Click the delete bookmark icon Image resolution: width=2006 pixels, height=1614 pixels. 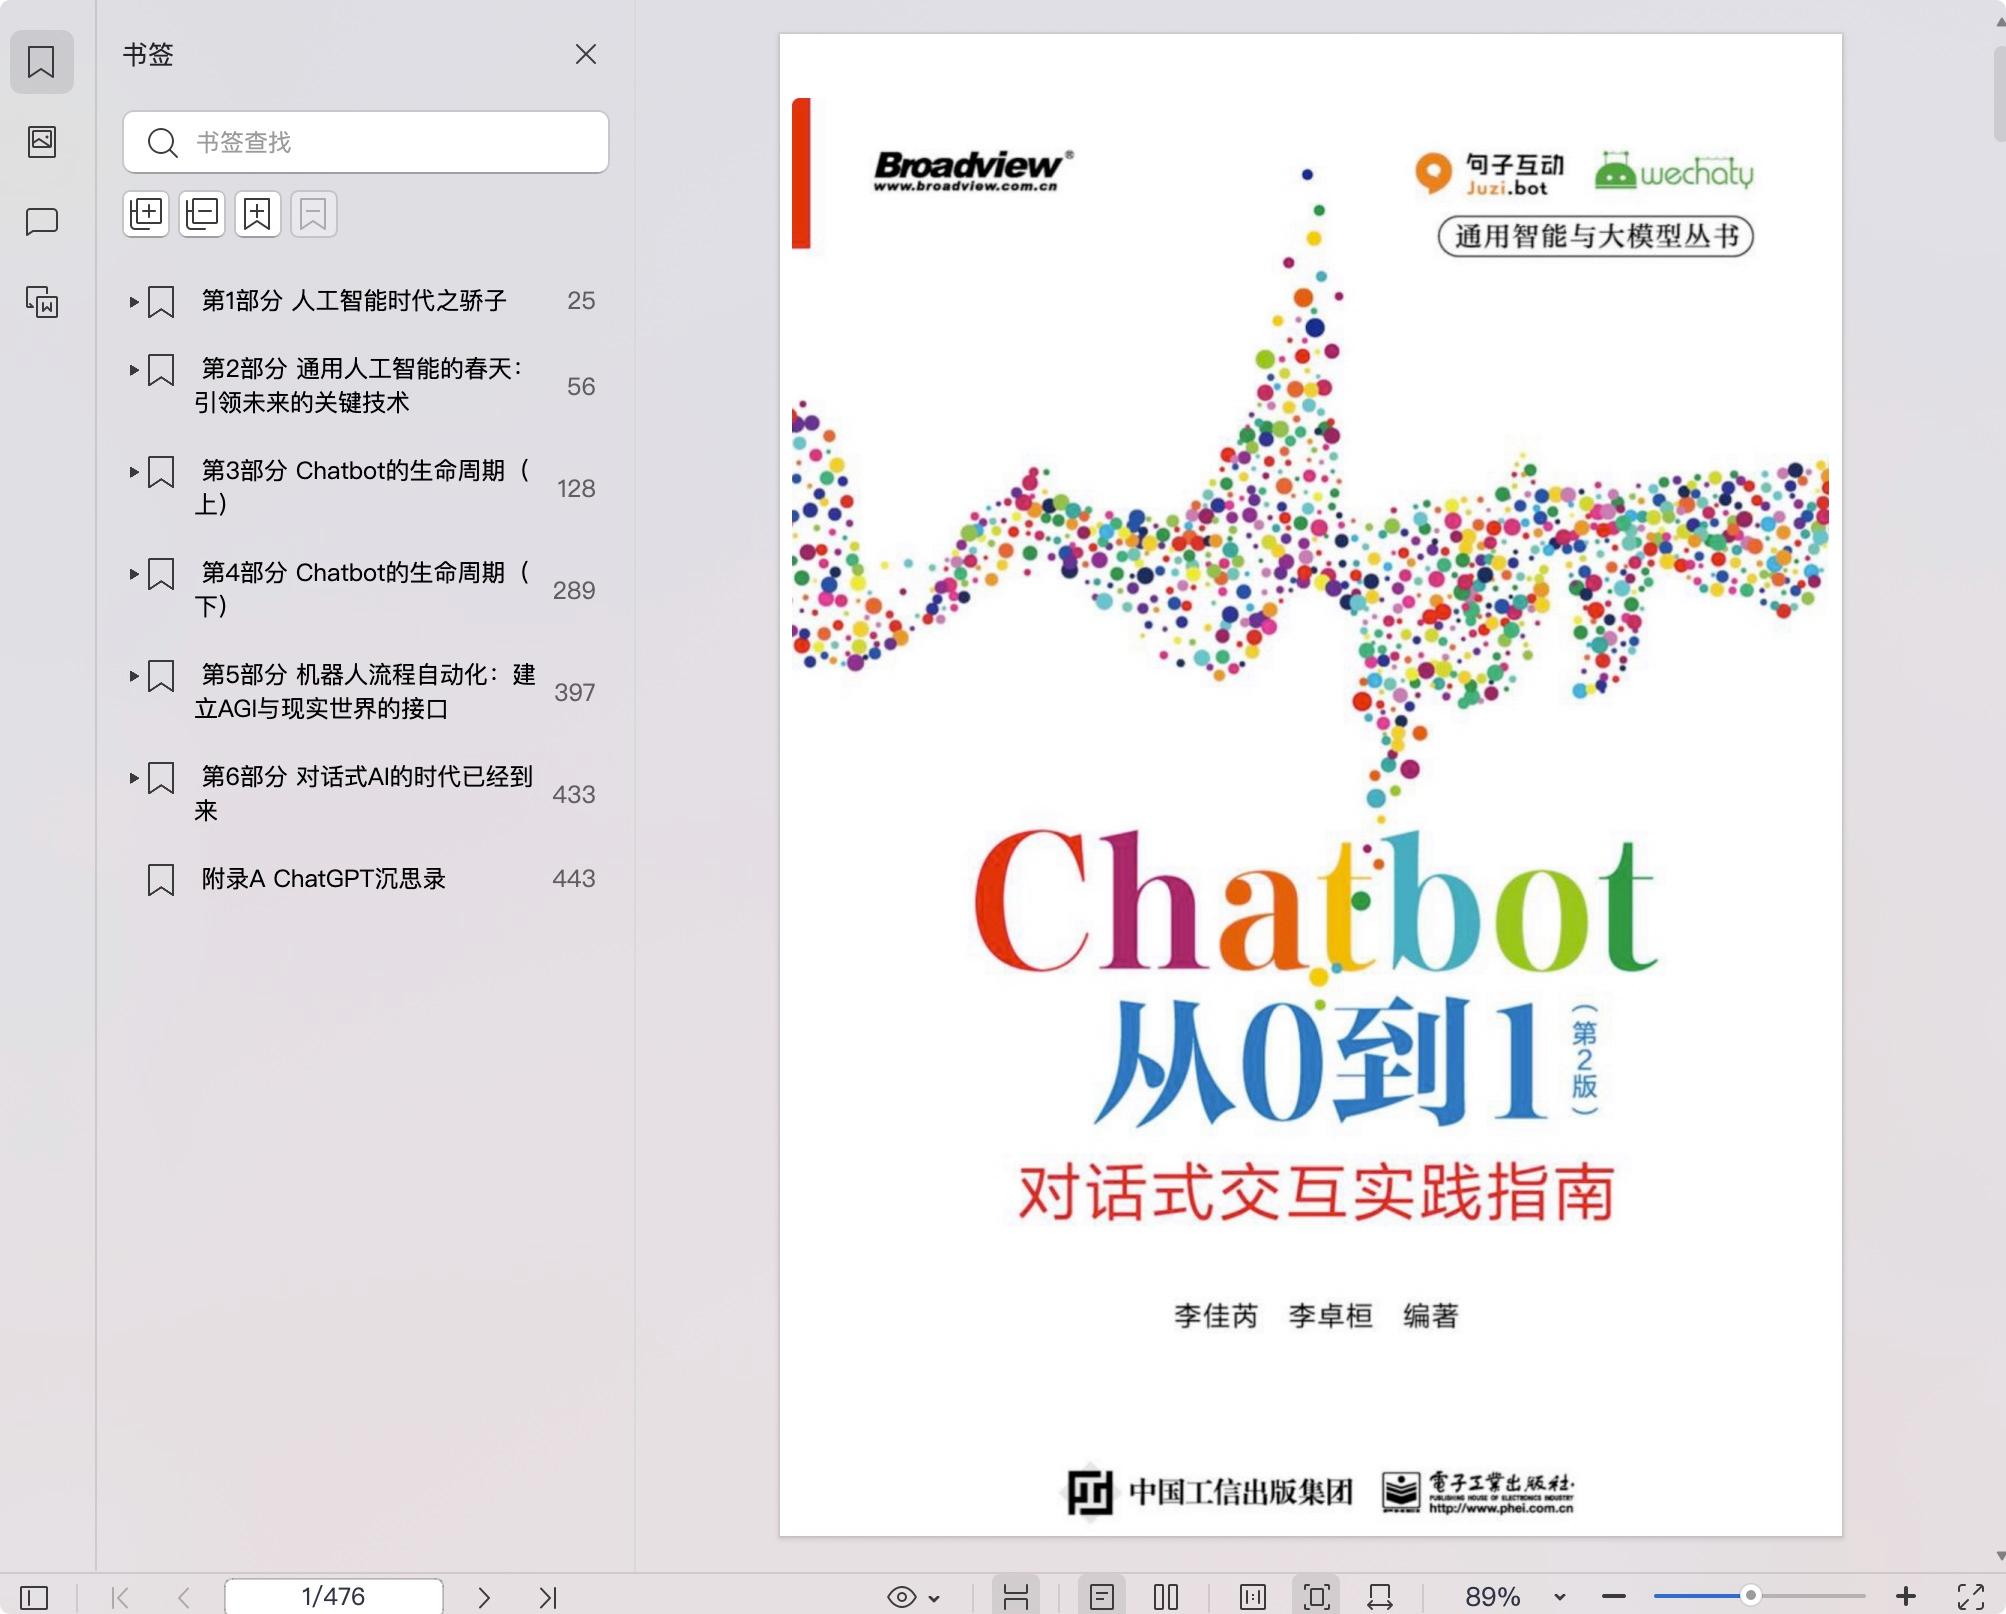click(314, 214)
